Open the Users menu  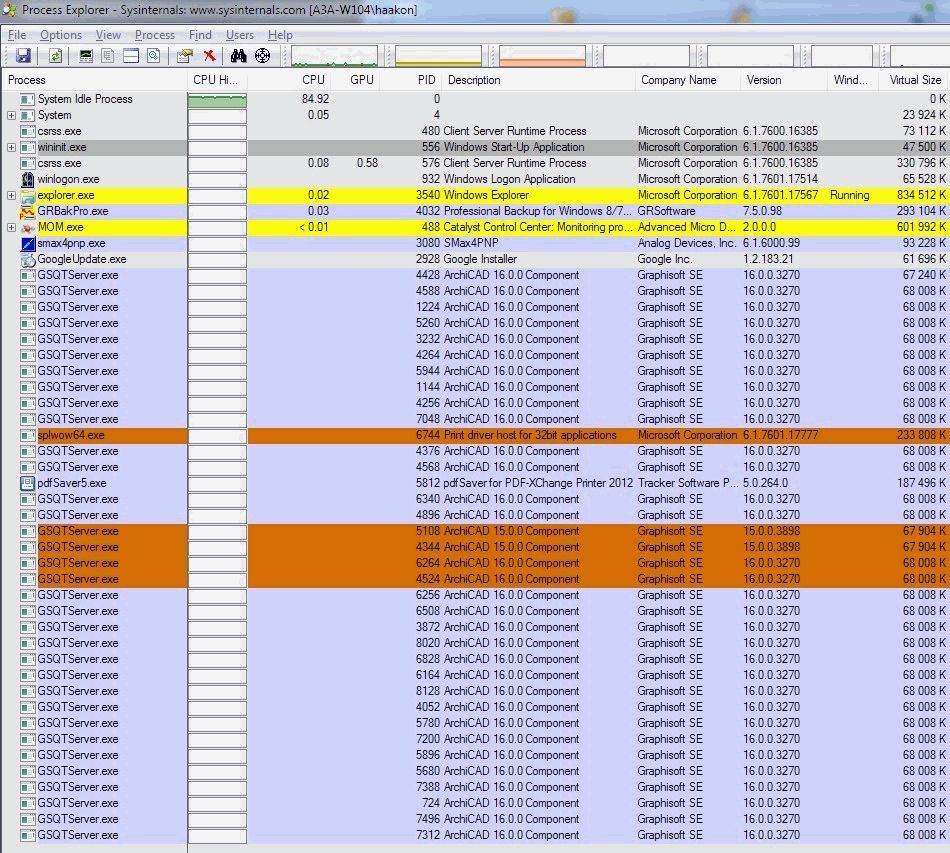pyautogui.click(x=240, y=35)
